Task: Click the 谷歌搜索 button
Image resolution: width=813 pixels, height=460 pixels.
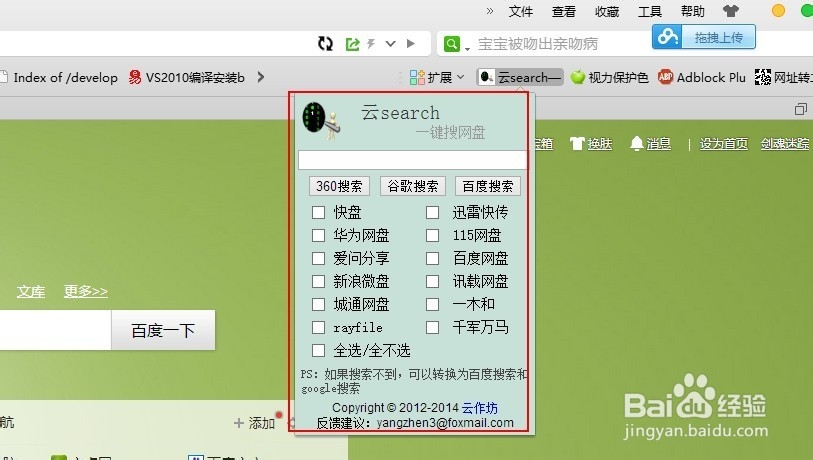Action: 413,186
